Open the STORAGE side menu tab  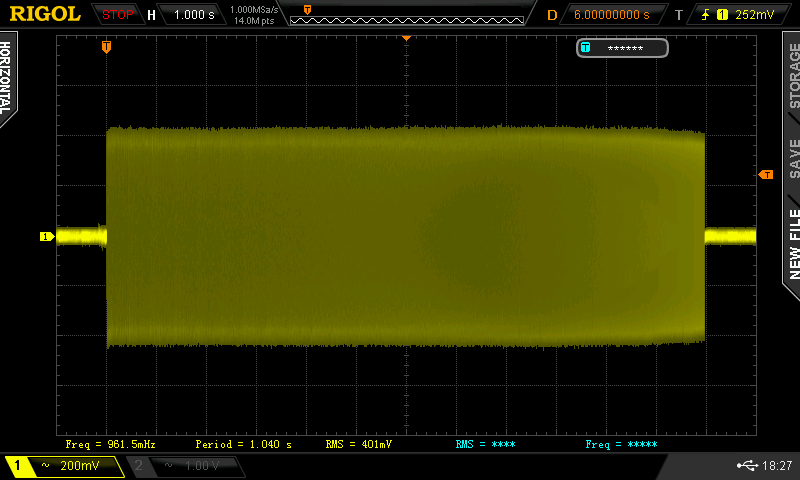793,75
